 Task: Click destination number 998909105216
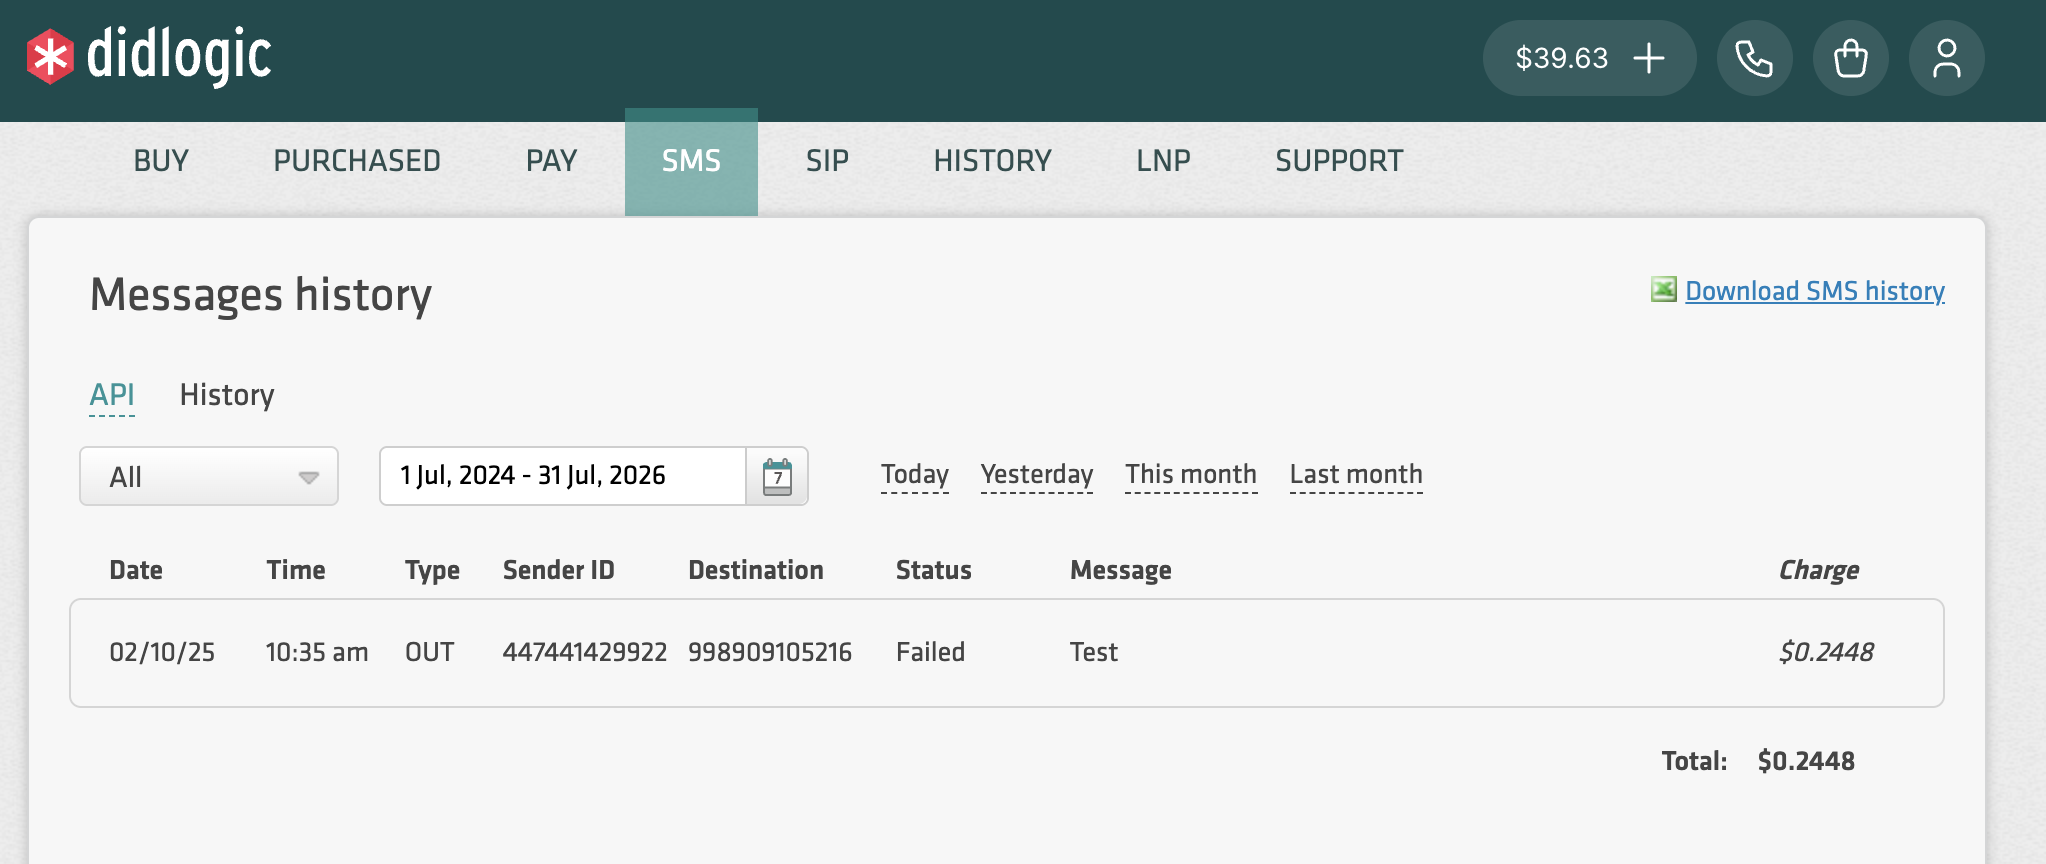point(770,652)
